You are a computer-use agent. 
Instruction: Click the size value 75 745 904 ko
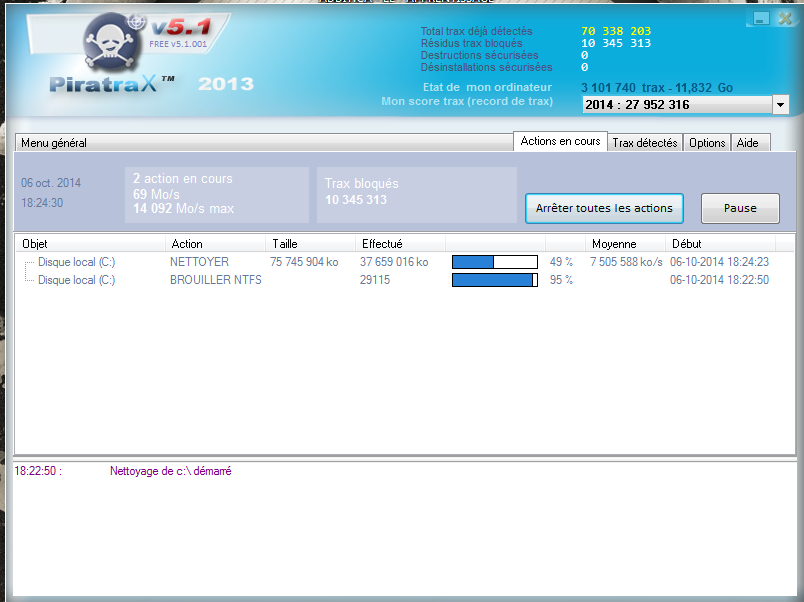[x=304, y=262]
